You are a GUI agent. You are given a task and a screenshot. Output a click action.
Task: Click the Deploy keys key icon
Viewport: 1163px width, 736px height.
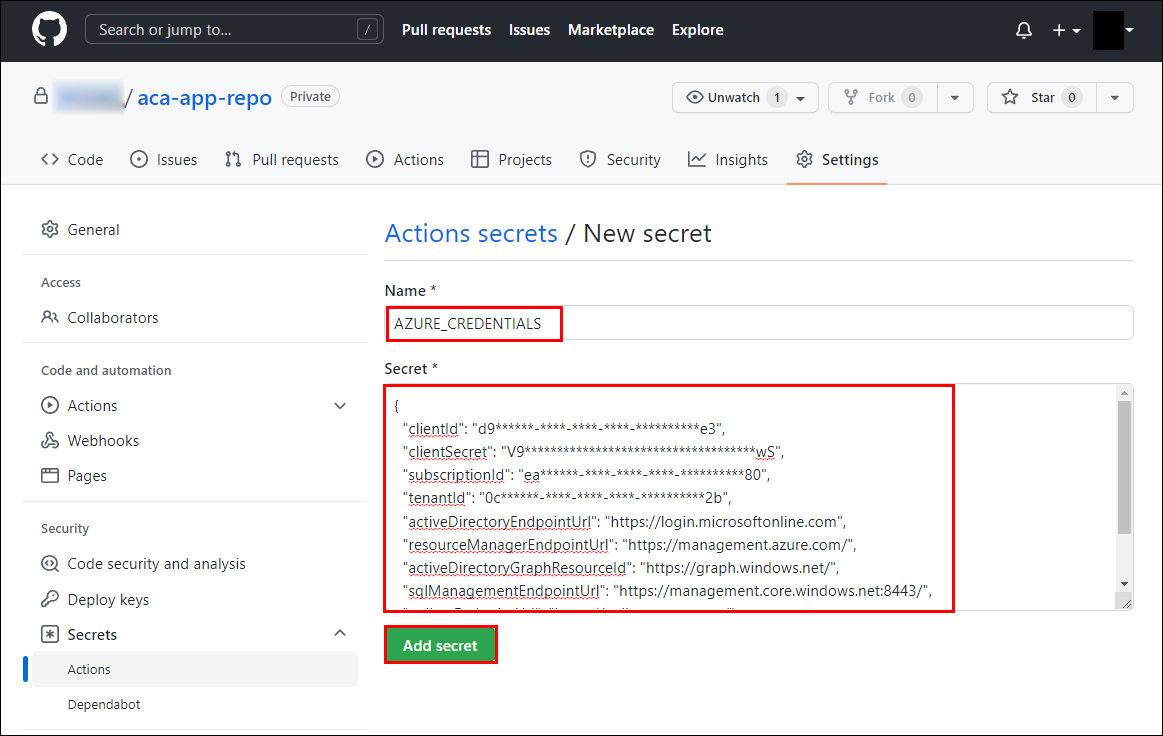50,599
